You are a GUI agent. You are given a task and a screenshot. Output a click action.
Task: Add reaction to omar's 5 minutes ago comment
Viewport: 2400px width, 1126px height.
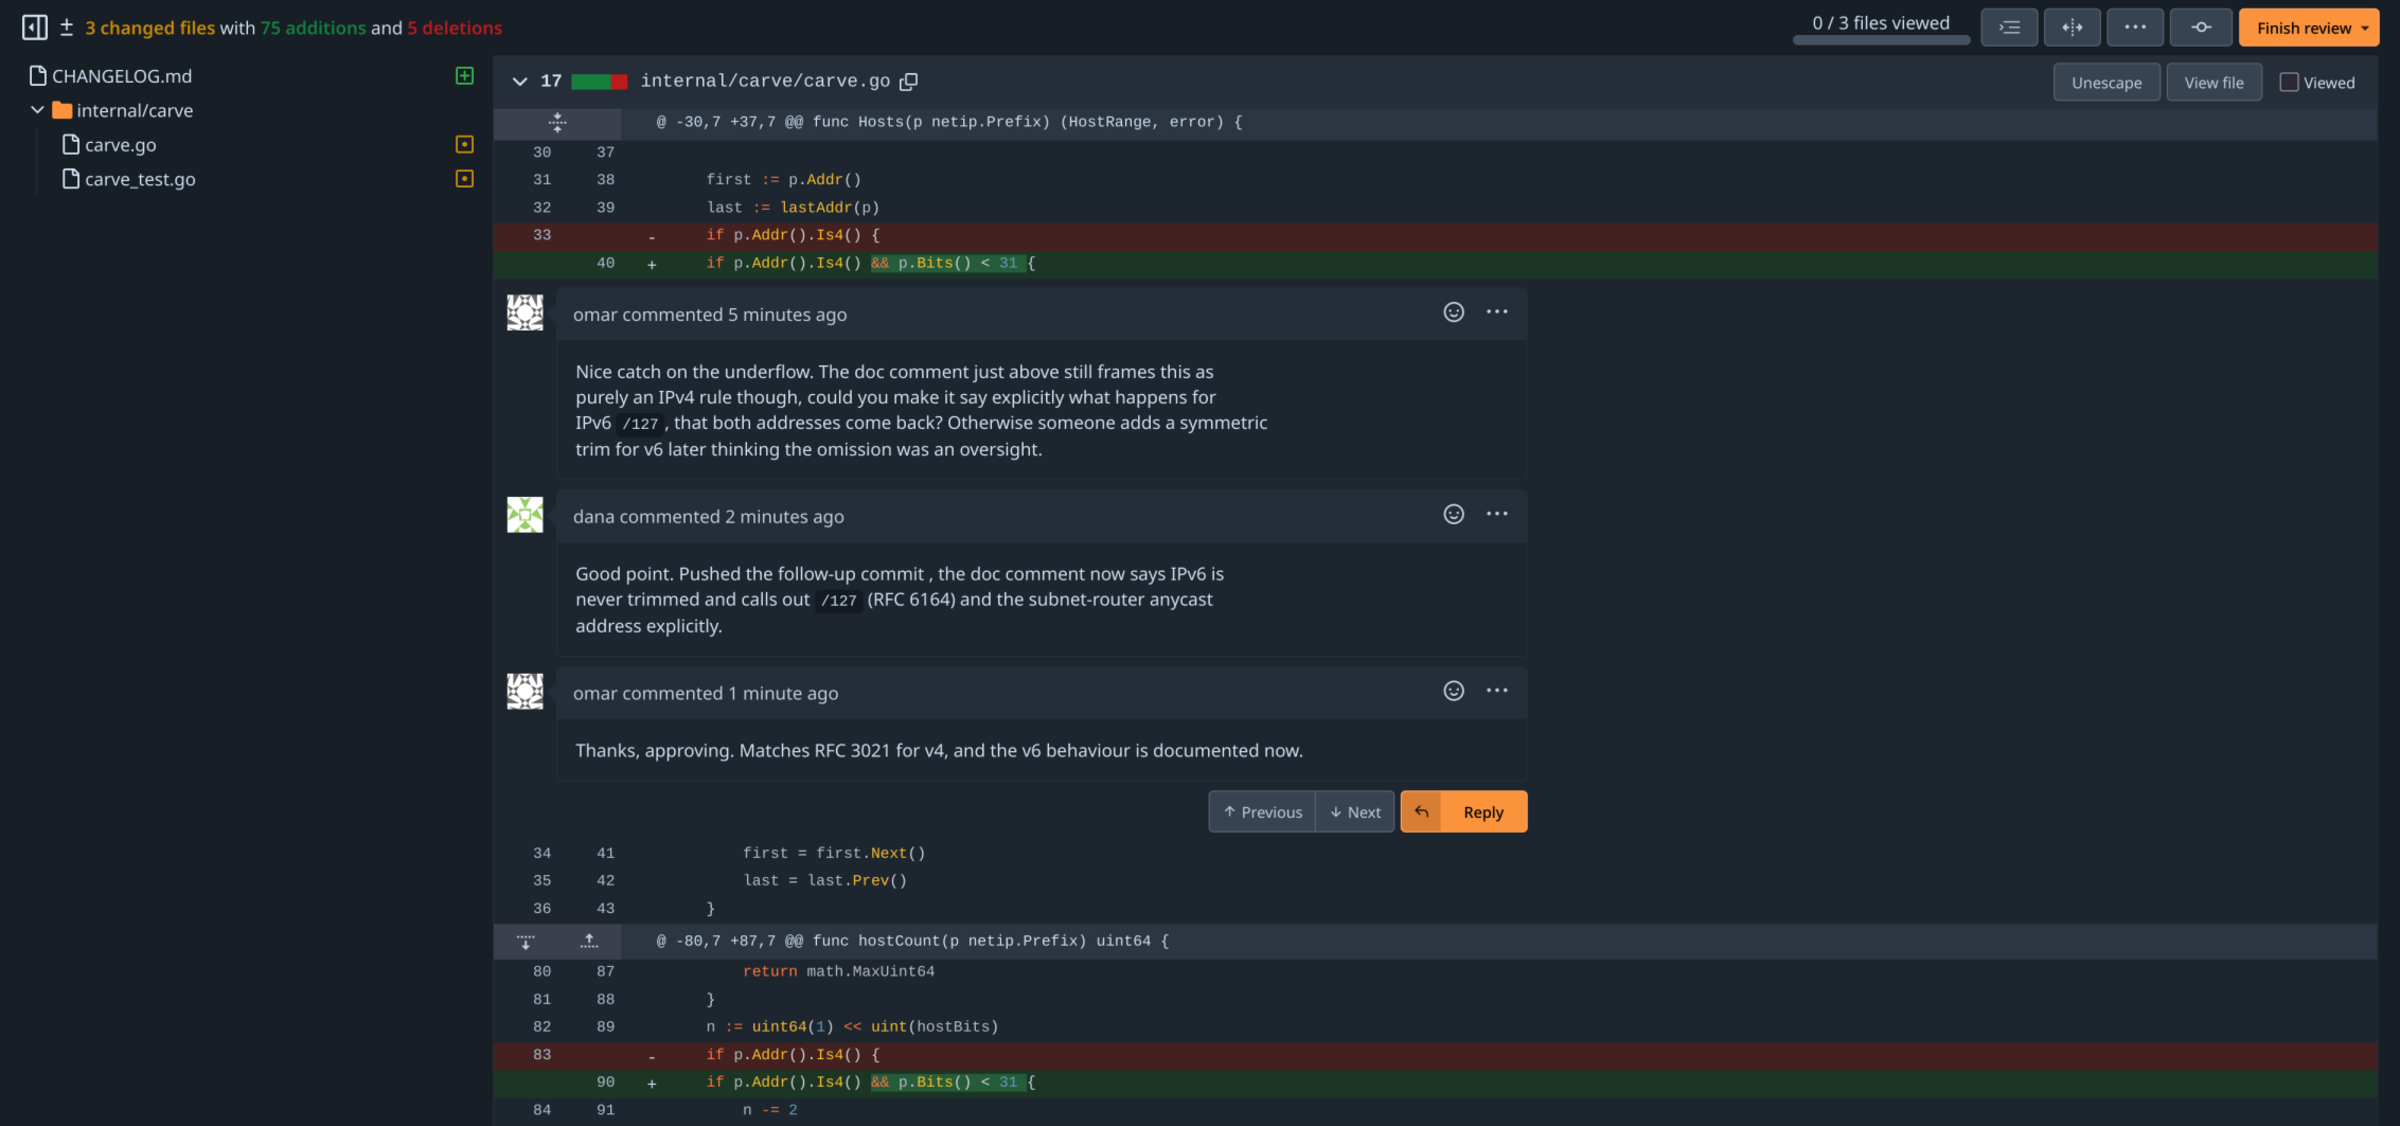click(x=1453, y=312)
